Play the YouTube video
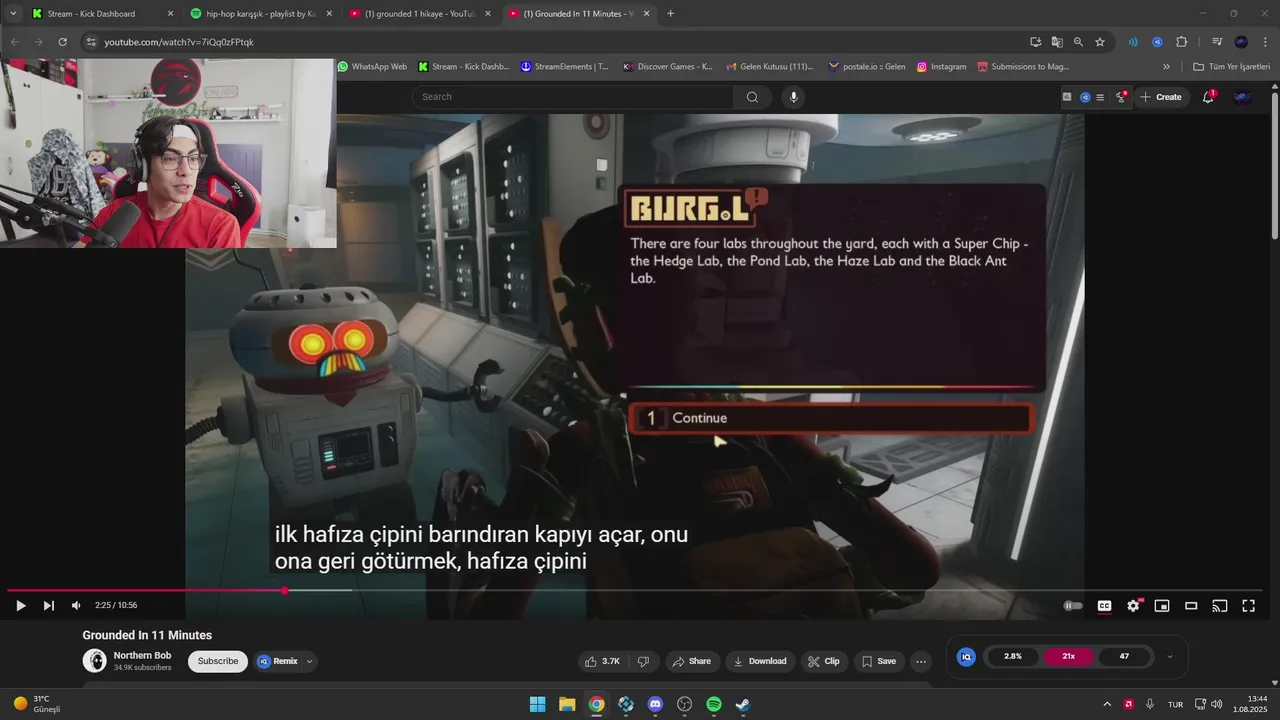 tap(20, 606)
